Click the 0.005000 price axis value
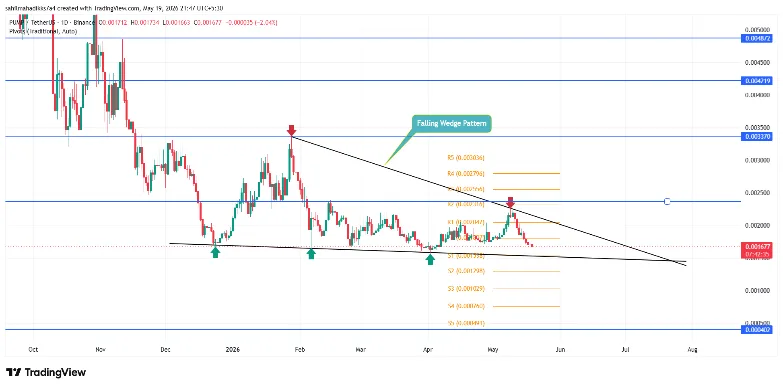 click(756, 29)
